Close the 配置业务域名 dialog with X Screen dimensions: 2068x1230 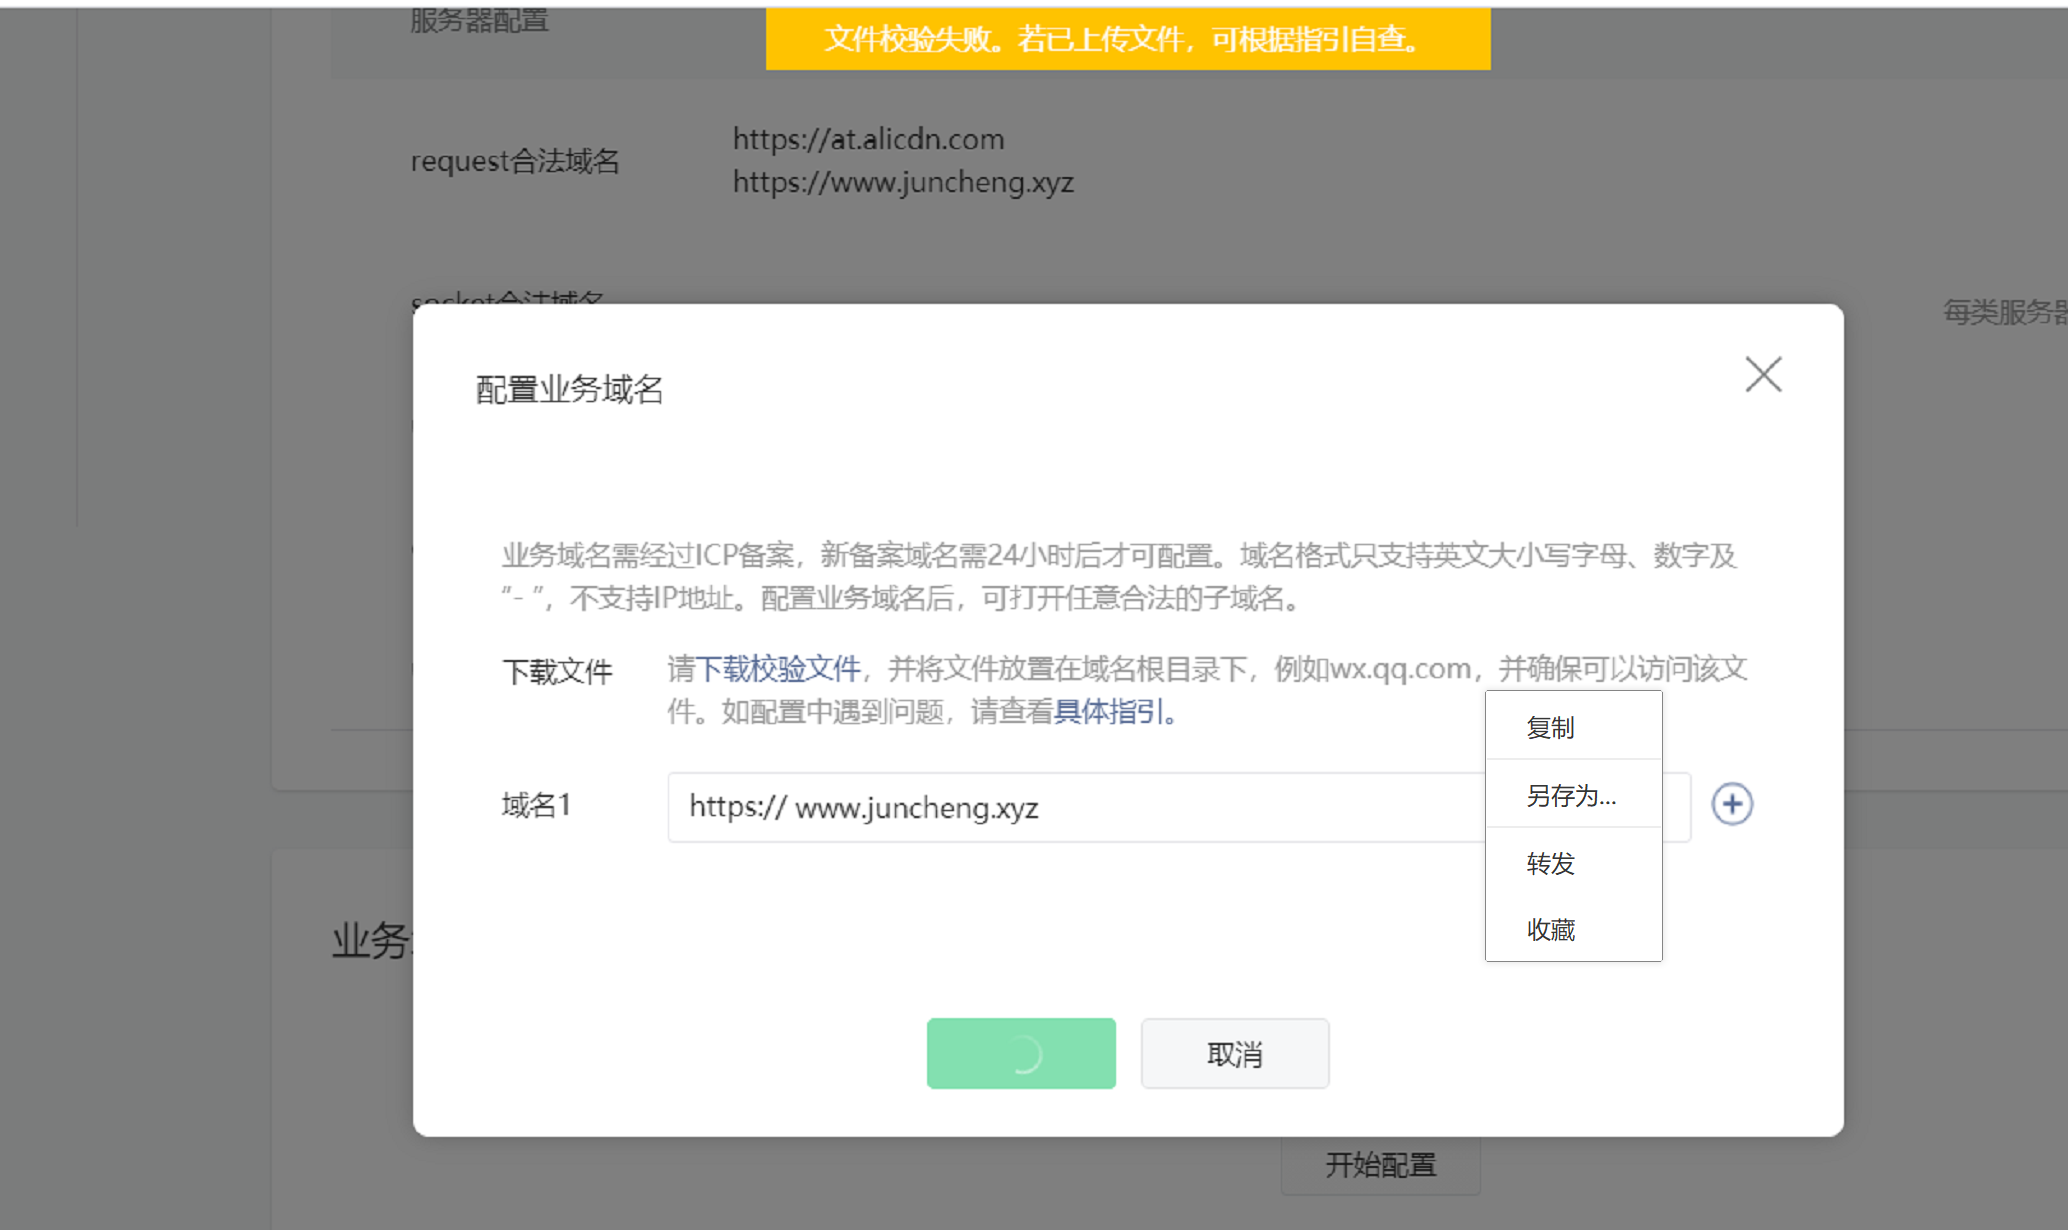[x=1763, y=375]
